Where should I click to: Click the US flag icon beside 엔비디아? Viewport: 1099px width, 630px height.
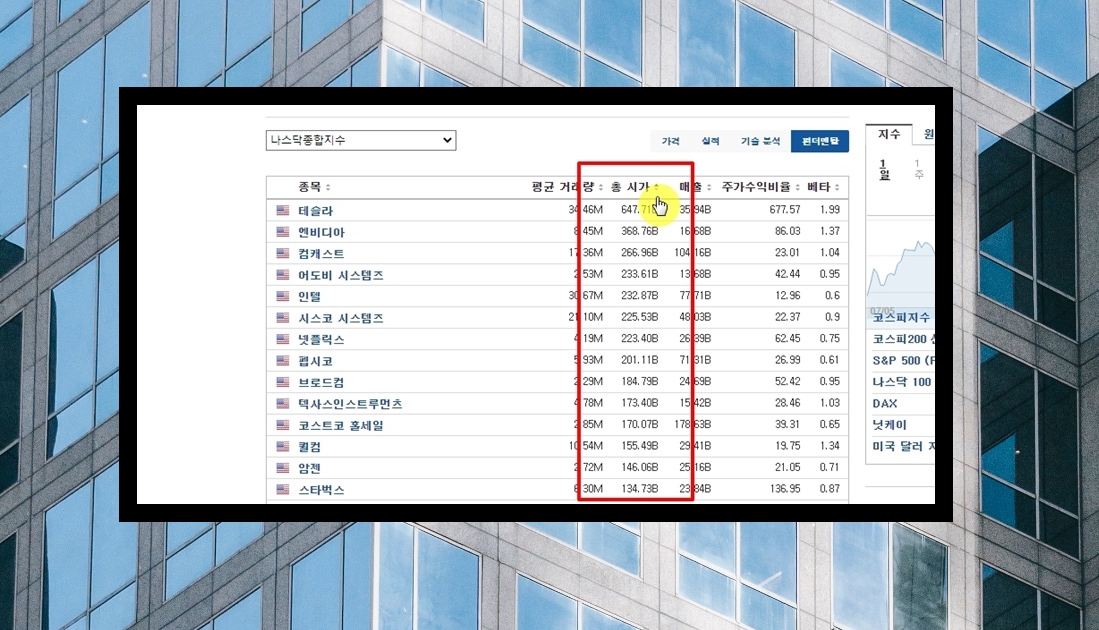coord(282,231)
